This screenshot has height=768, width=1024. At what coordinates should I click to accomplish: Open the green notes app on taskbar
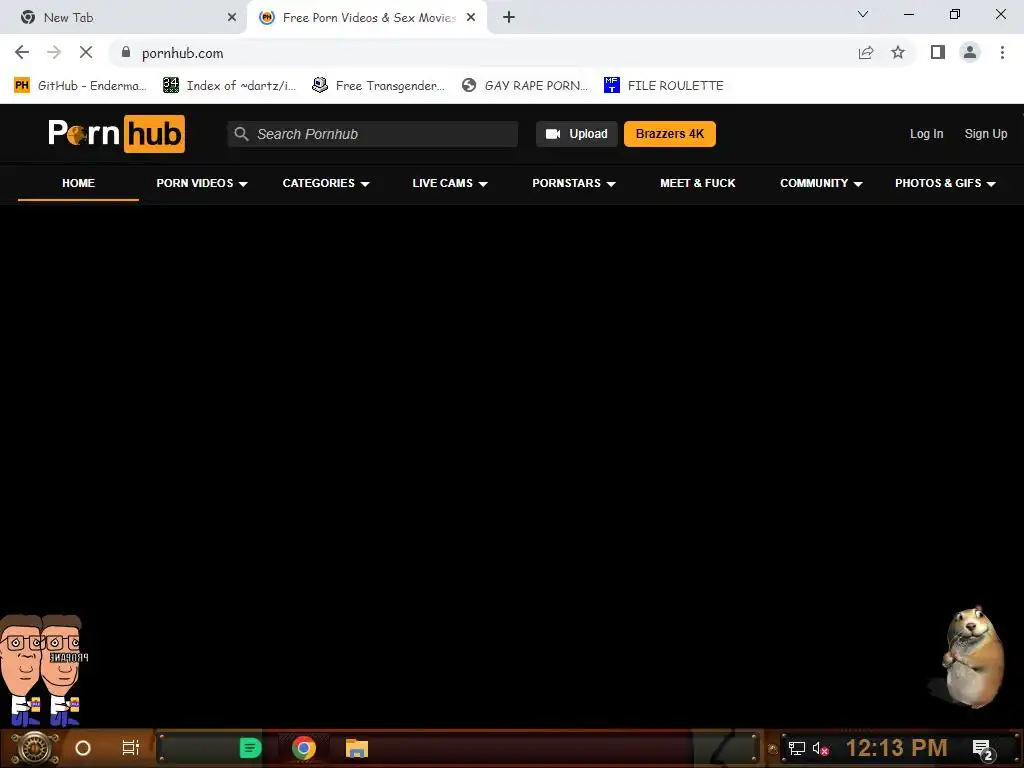(250, 748)
